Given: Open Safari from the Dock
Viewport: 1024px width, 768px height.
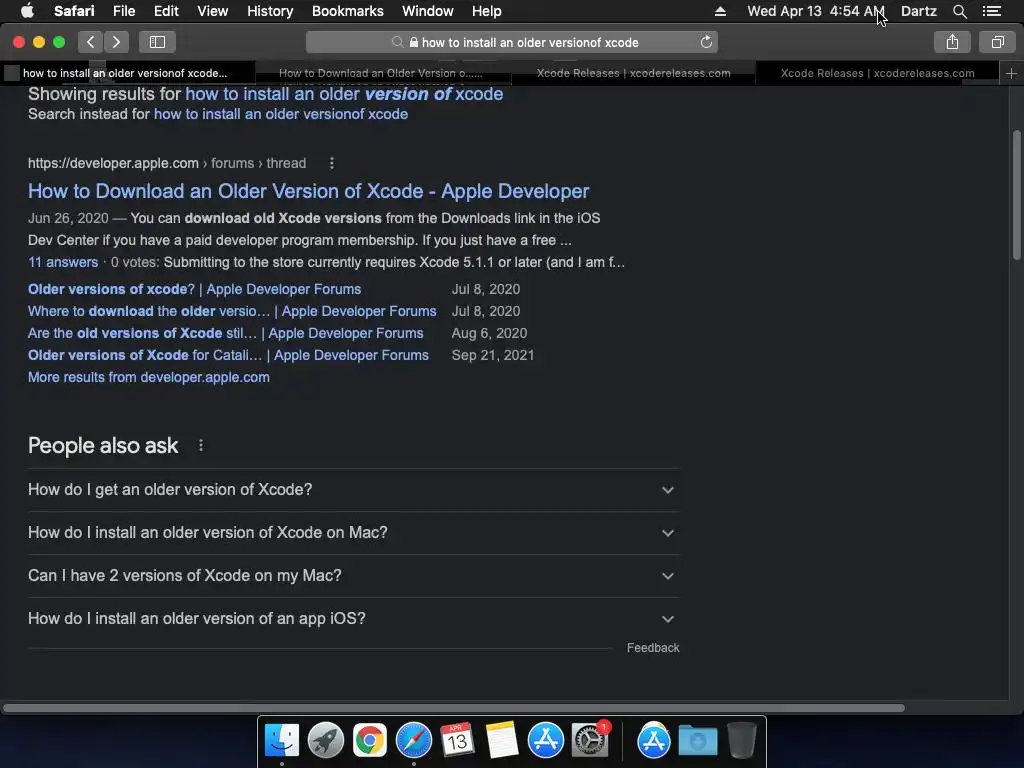Looking at the screenshot, I should (x=413, y=741).
